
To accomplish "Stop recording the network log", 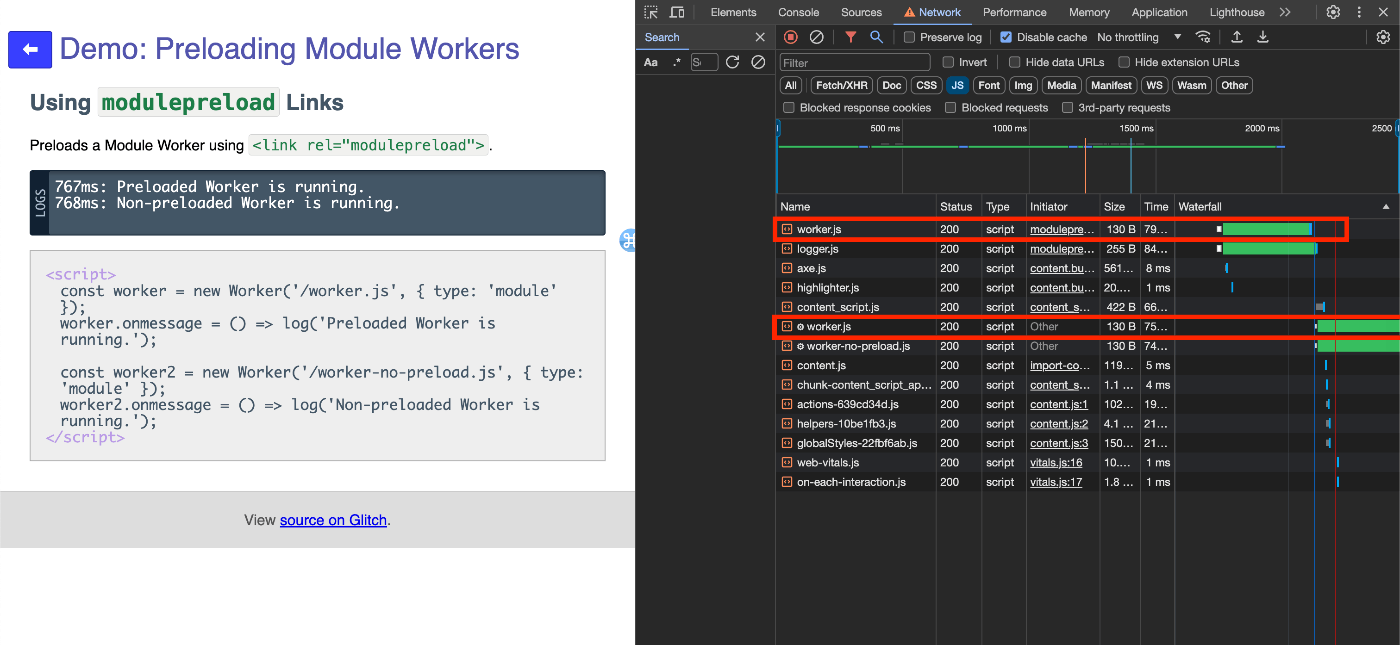I will [791, 37].
